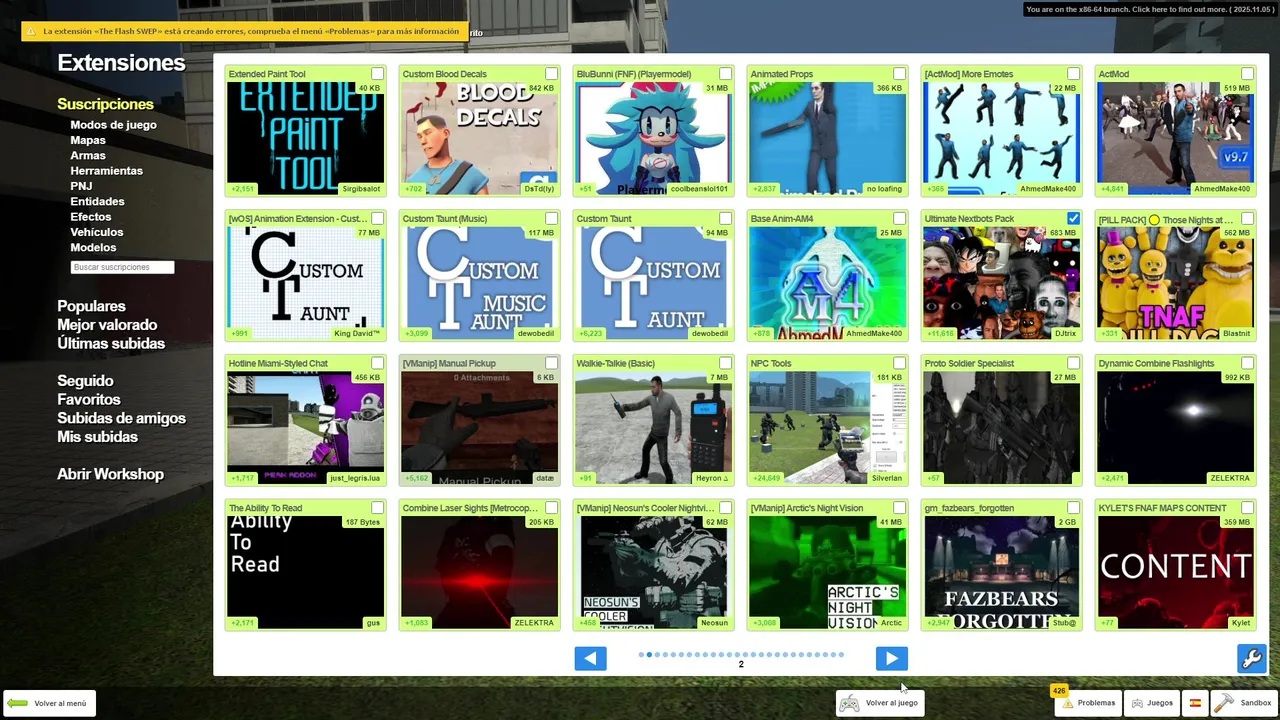Click the yellow 426 problems badge
Screen dimensions: 1280x720
tap(1059, 690)
